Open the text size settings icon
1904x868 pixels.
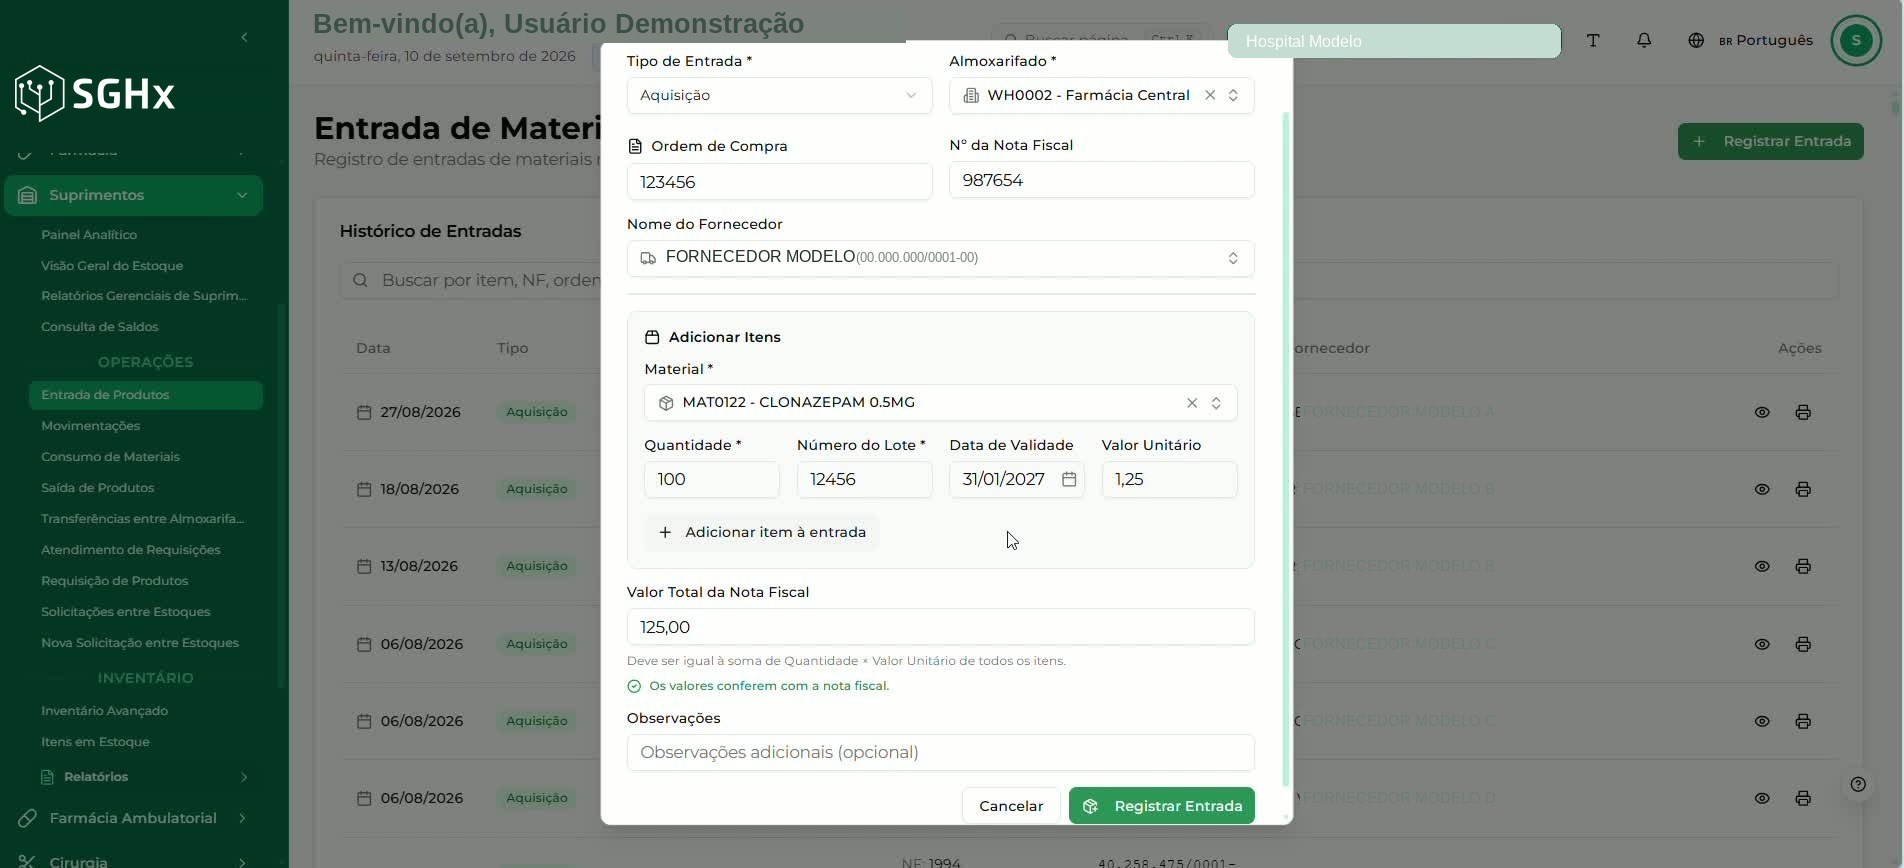(x=1593, y=41)
